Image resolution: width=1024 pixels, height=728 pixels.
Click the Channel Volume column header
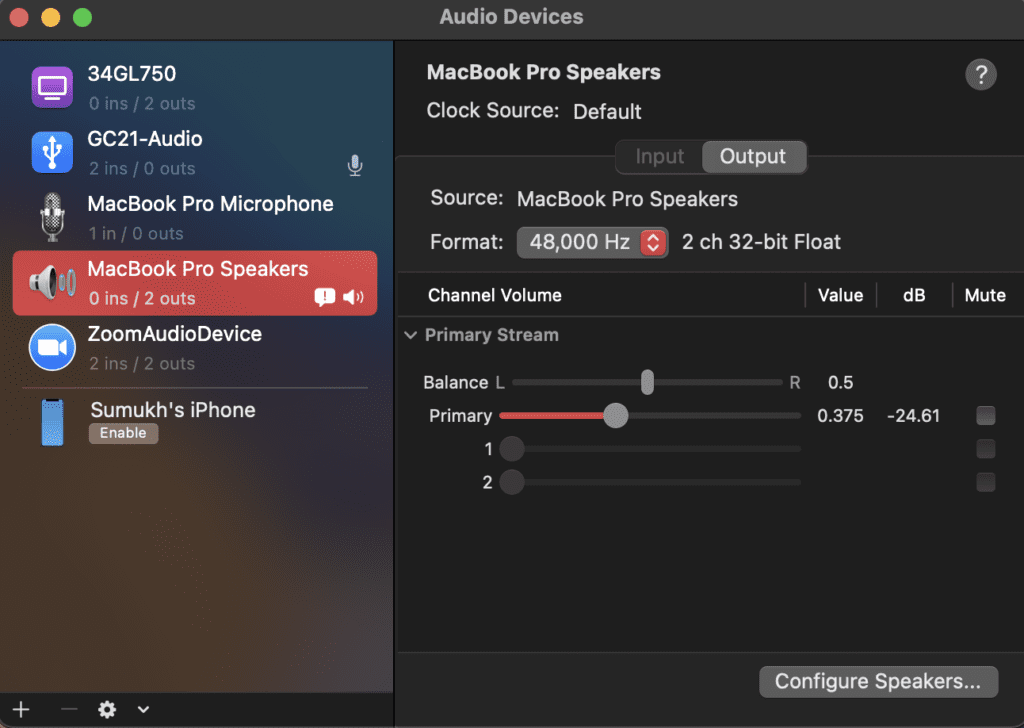tap(494, 295)
